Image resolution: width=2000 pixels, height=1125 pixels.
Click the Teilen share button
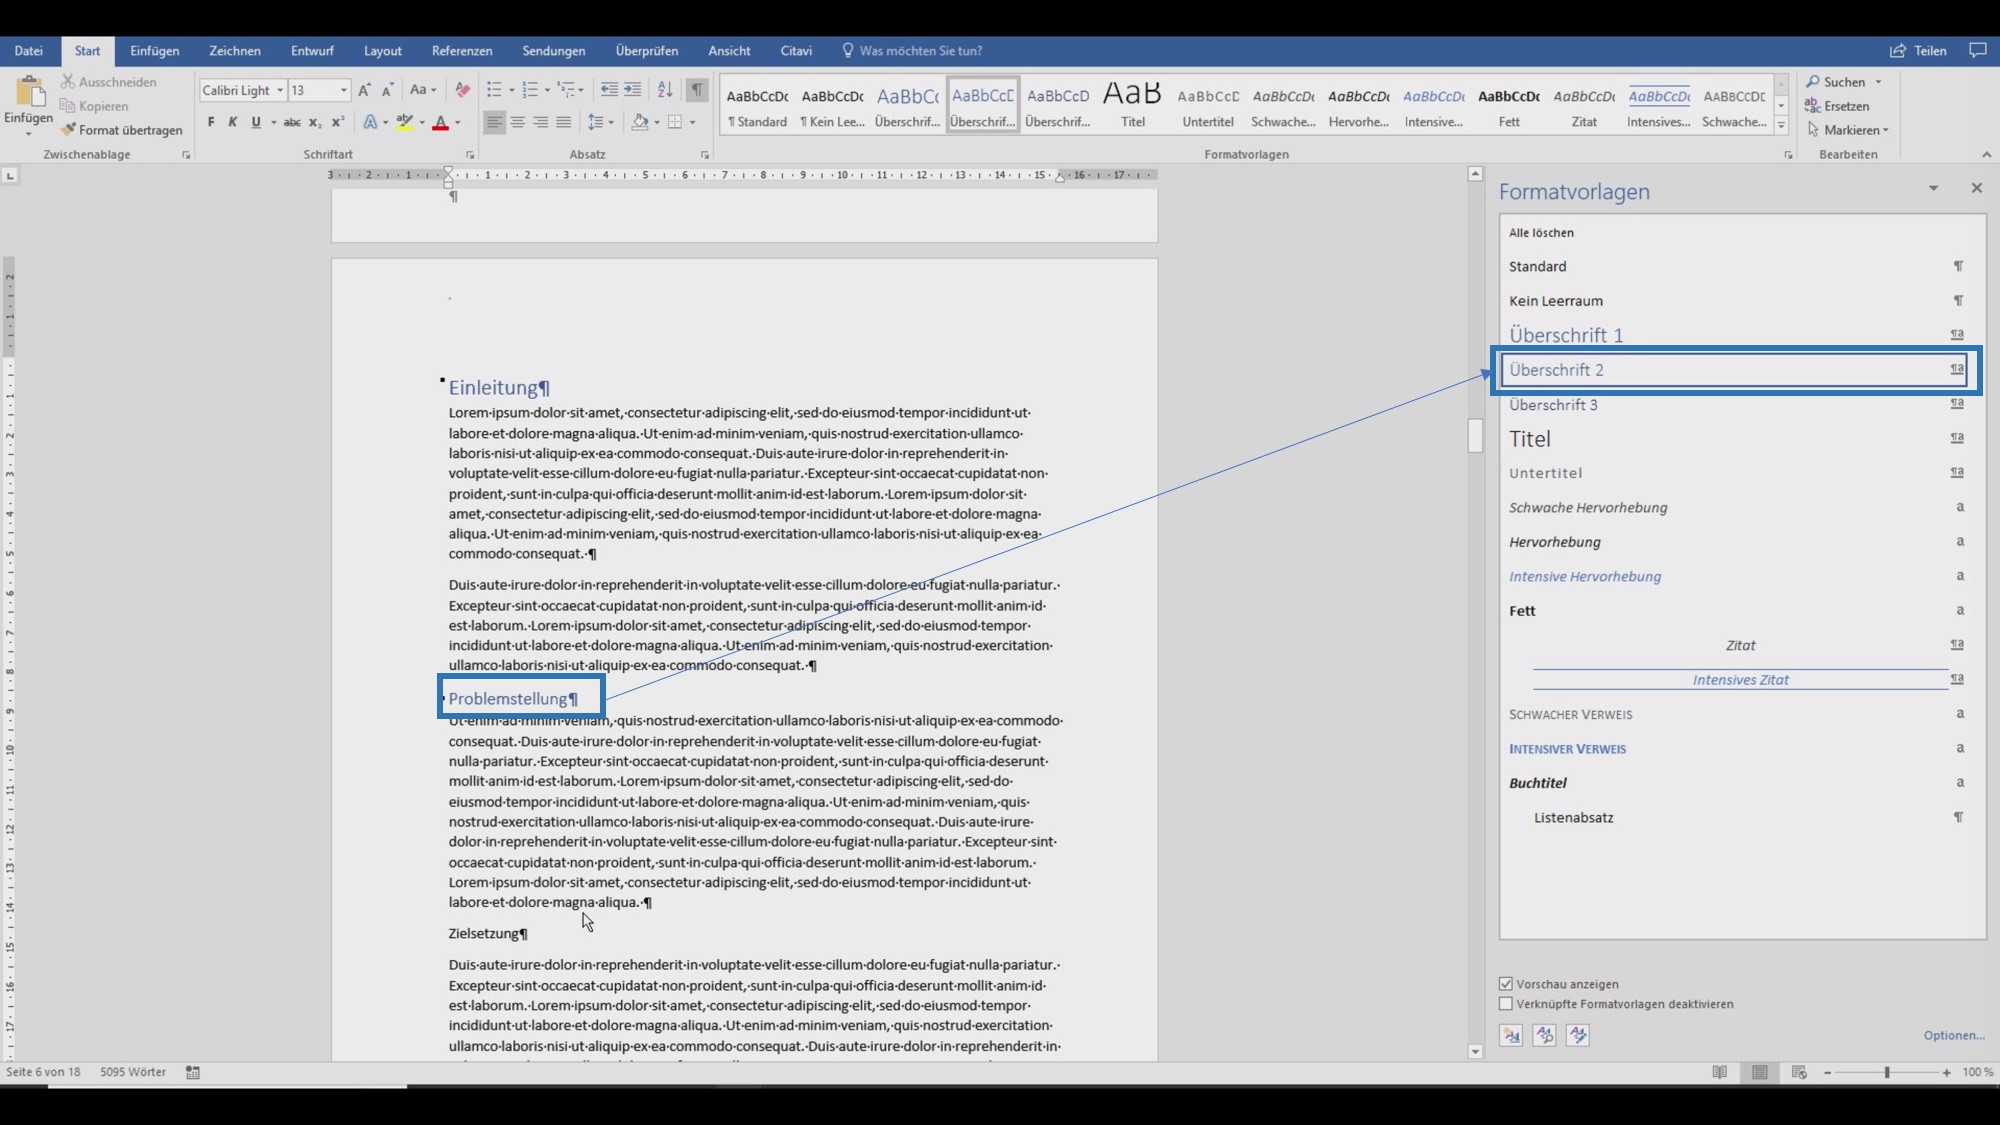[1918, 50]
